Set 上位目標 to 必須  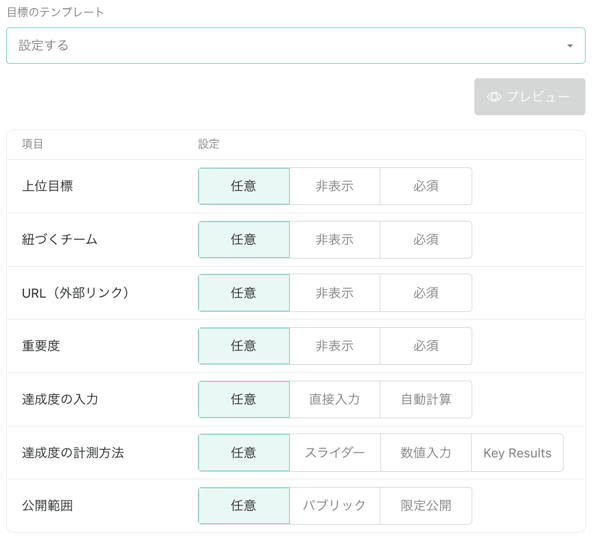tap(426, 186)
